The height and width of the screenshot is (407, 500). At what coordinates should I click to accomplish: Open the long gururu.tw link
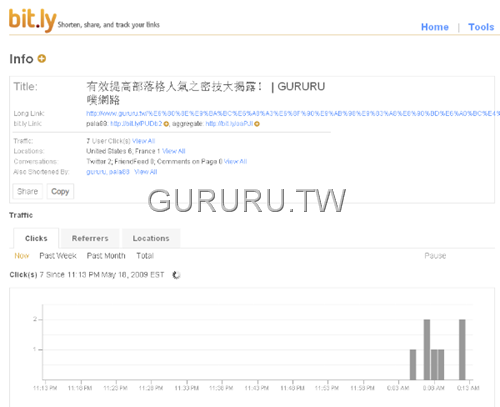[293, 114]
